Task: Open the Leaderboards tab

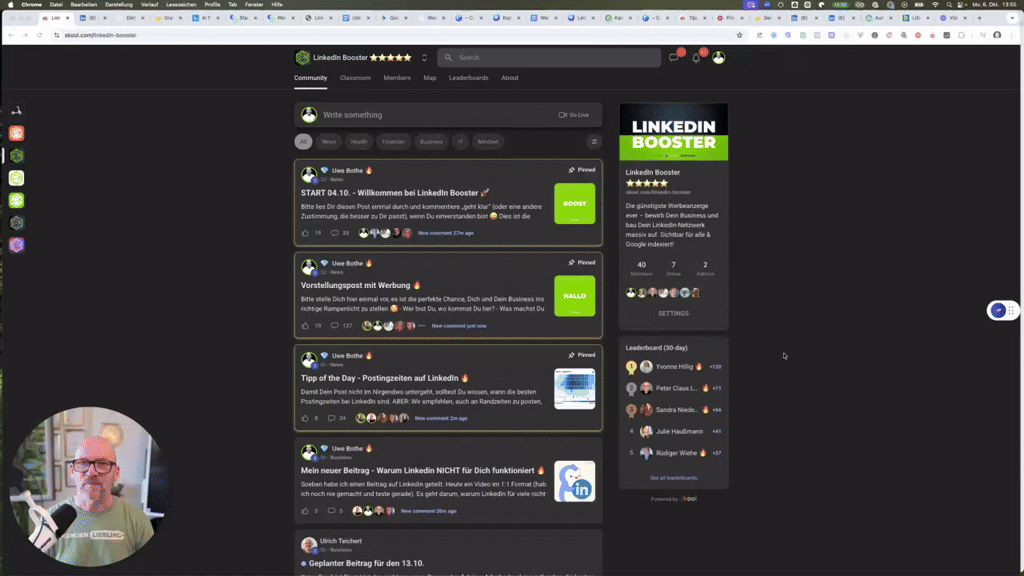Action: pos(468,78)
